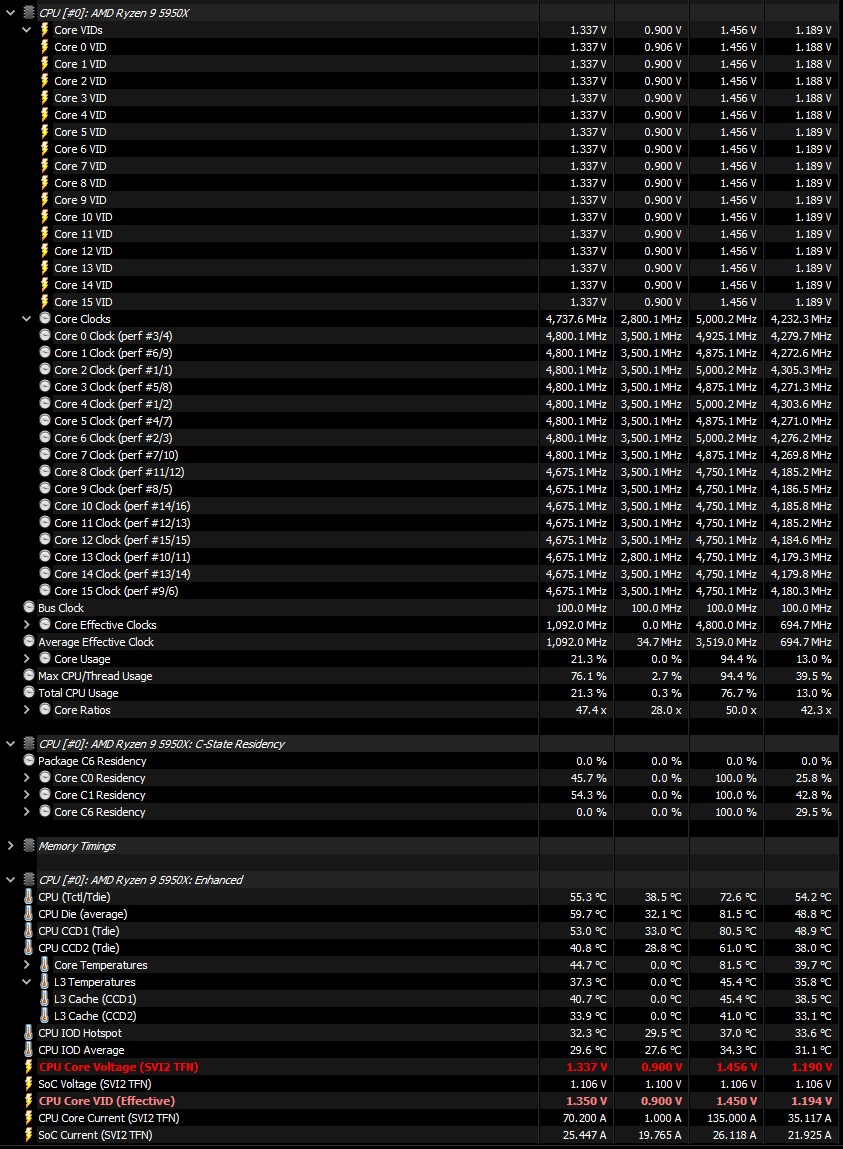Click the 81.5 °C maximum of CPU Die (average)
843x1149 pixels.
coord(737,914)
